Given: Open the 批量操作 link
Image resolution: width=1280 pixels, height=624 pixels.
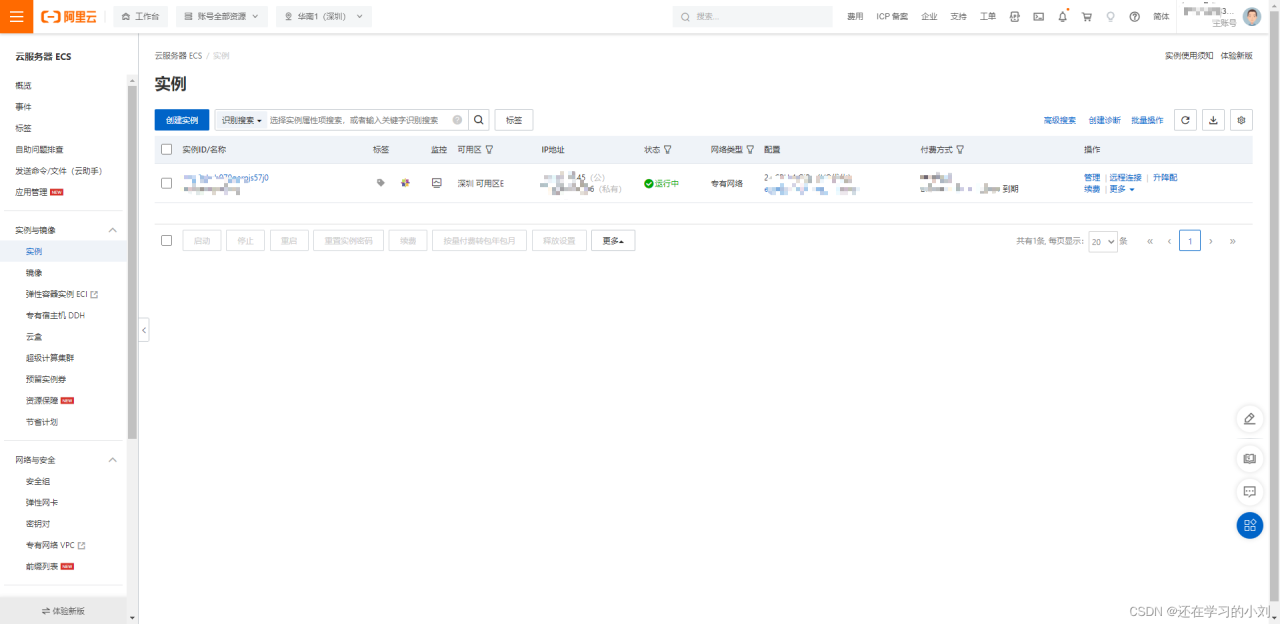Looking at the screenshot, I should click(x=1148, y=120).
